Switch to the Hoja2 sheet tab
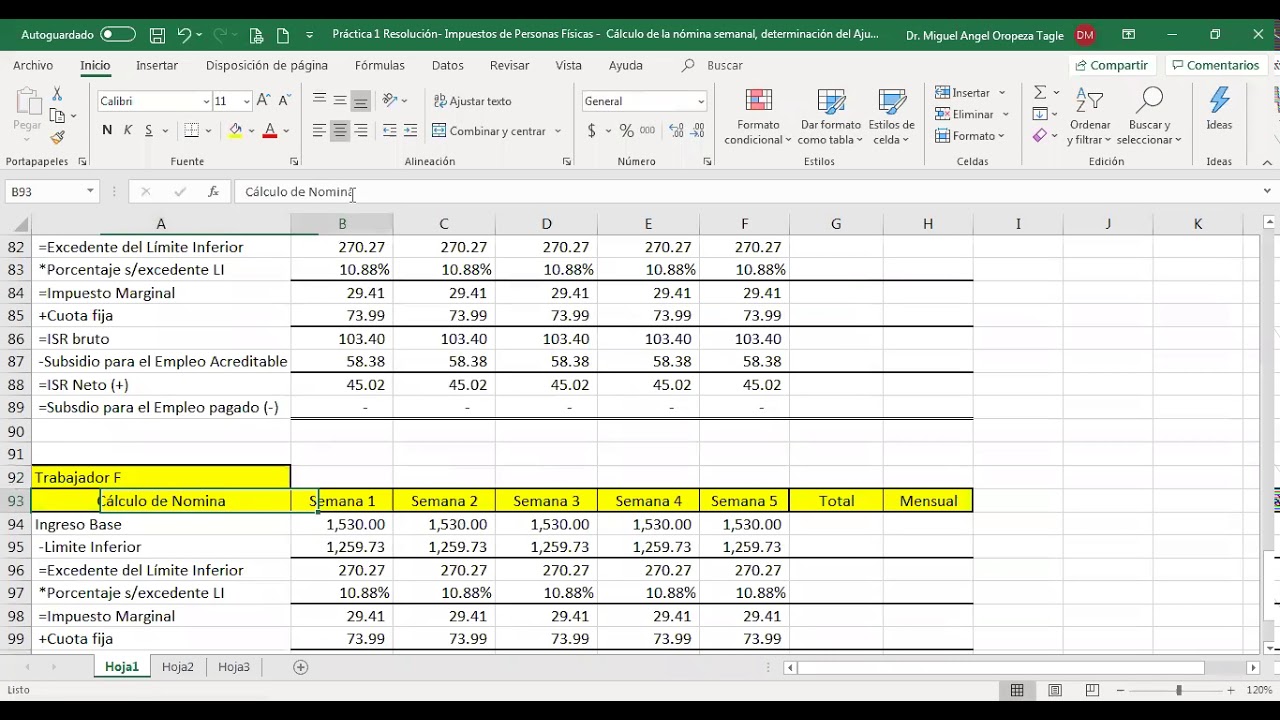Viewport: 1280px width, 720px height. (x=178, y=667)
